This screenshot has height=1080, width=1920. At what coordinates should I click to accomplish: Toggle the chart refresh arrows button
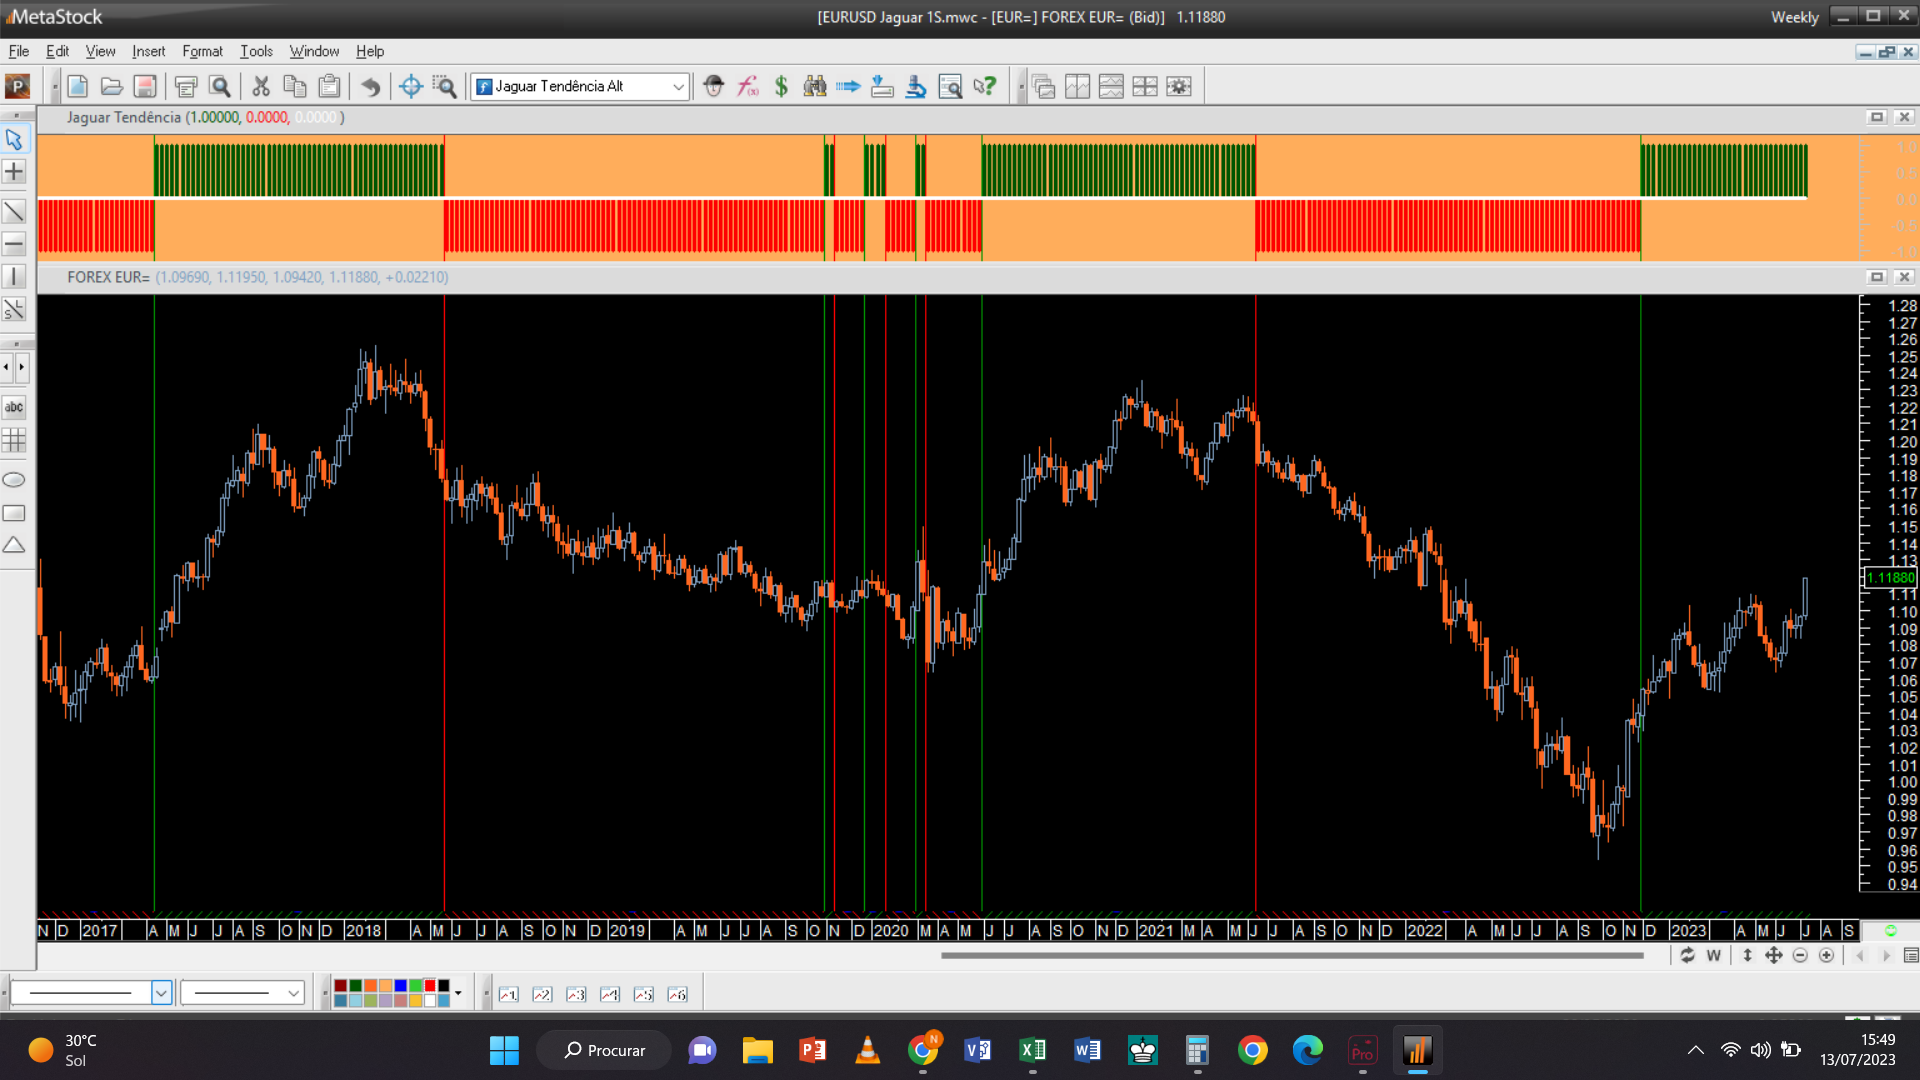(x=1687, y=956)
